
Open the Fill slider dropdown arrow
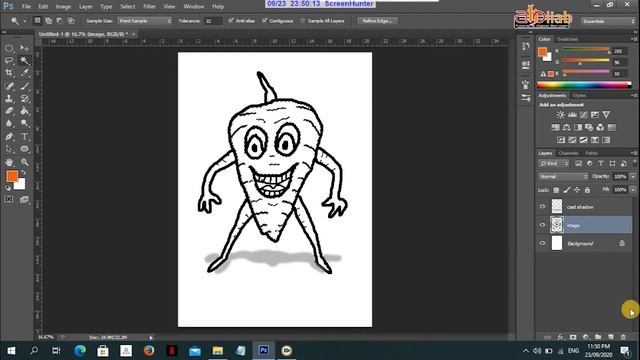click(633, 190)
